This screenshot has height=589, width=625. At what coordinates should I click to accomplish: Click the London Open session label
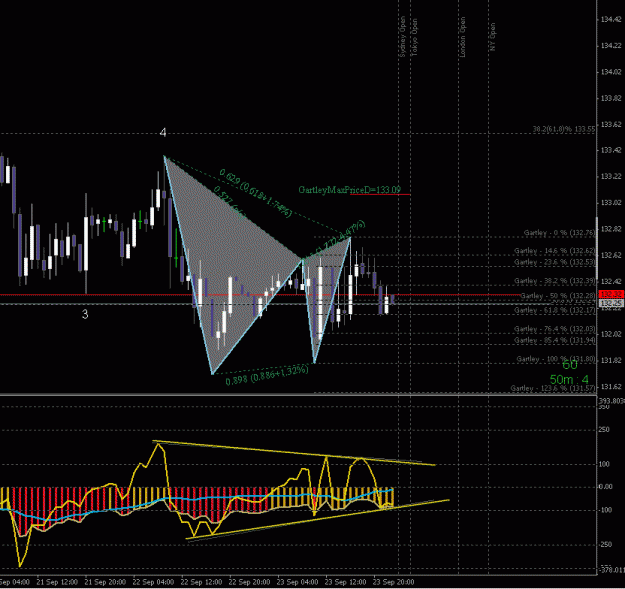point(462,37)
